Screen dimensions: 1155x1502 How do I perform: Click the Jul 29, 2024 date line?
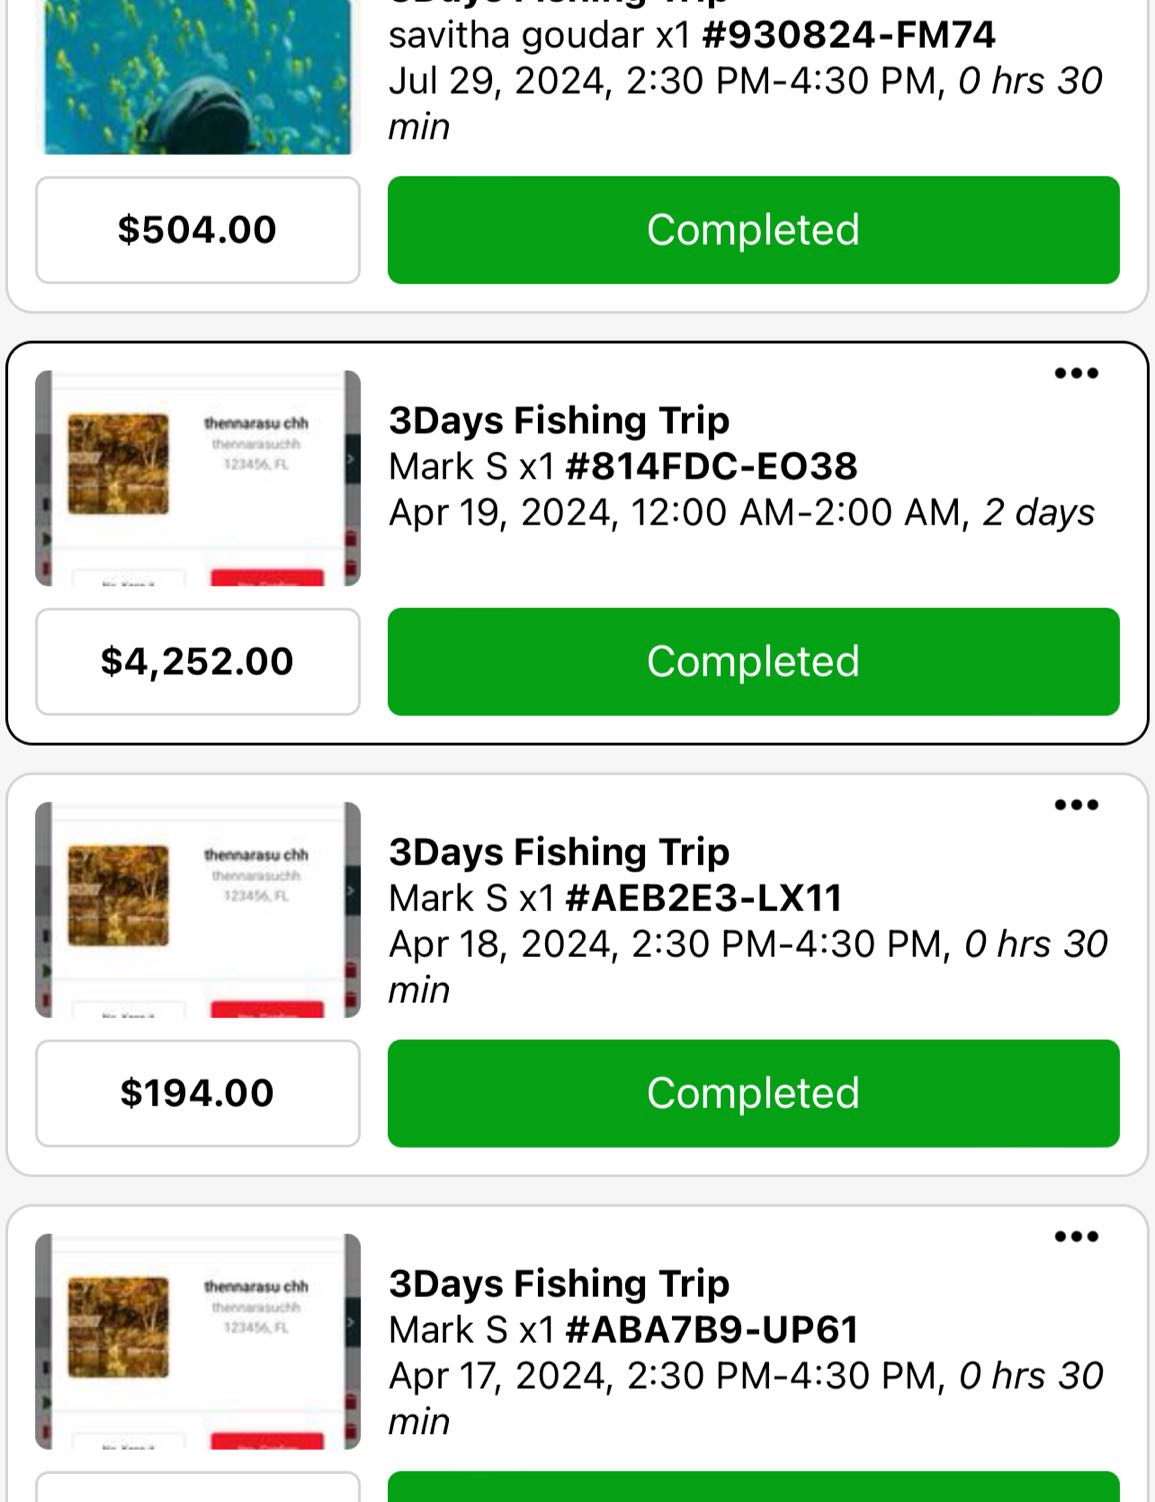tap(745, 82)
